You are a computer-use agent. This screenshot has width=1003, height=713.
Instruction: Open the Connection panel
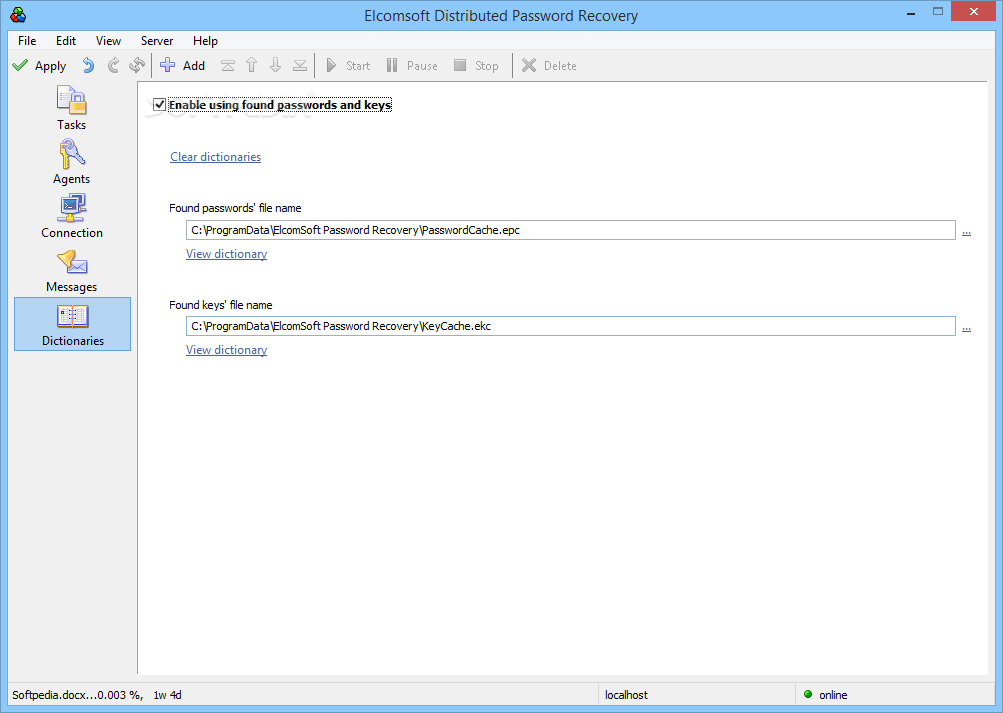click(x=72, y=216)
